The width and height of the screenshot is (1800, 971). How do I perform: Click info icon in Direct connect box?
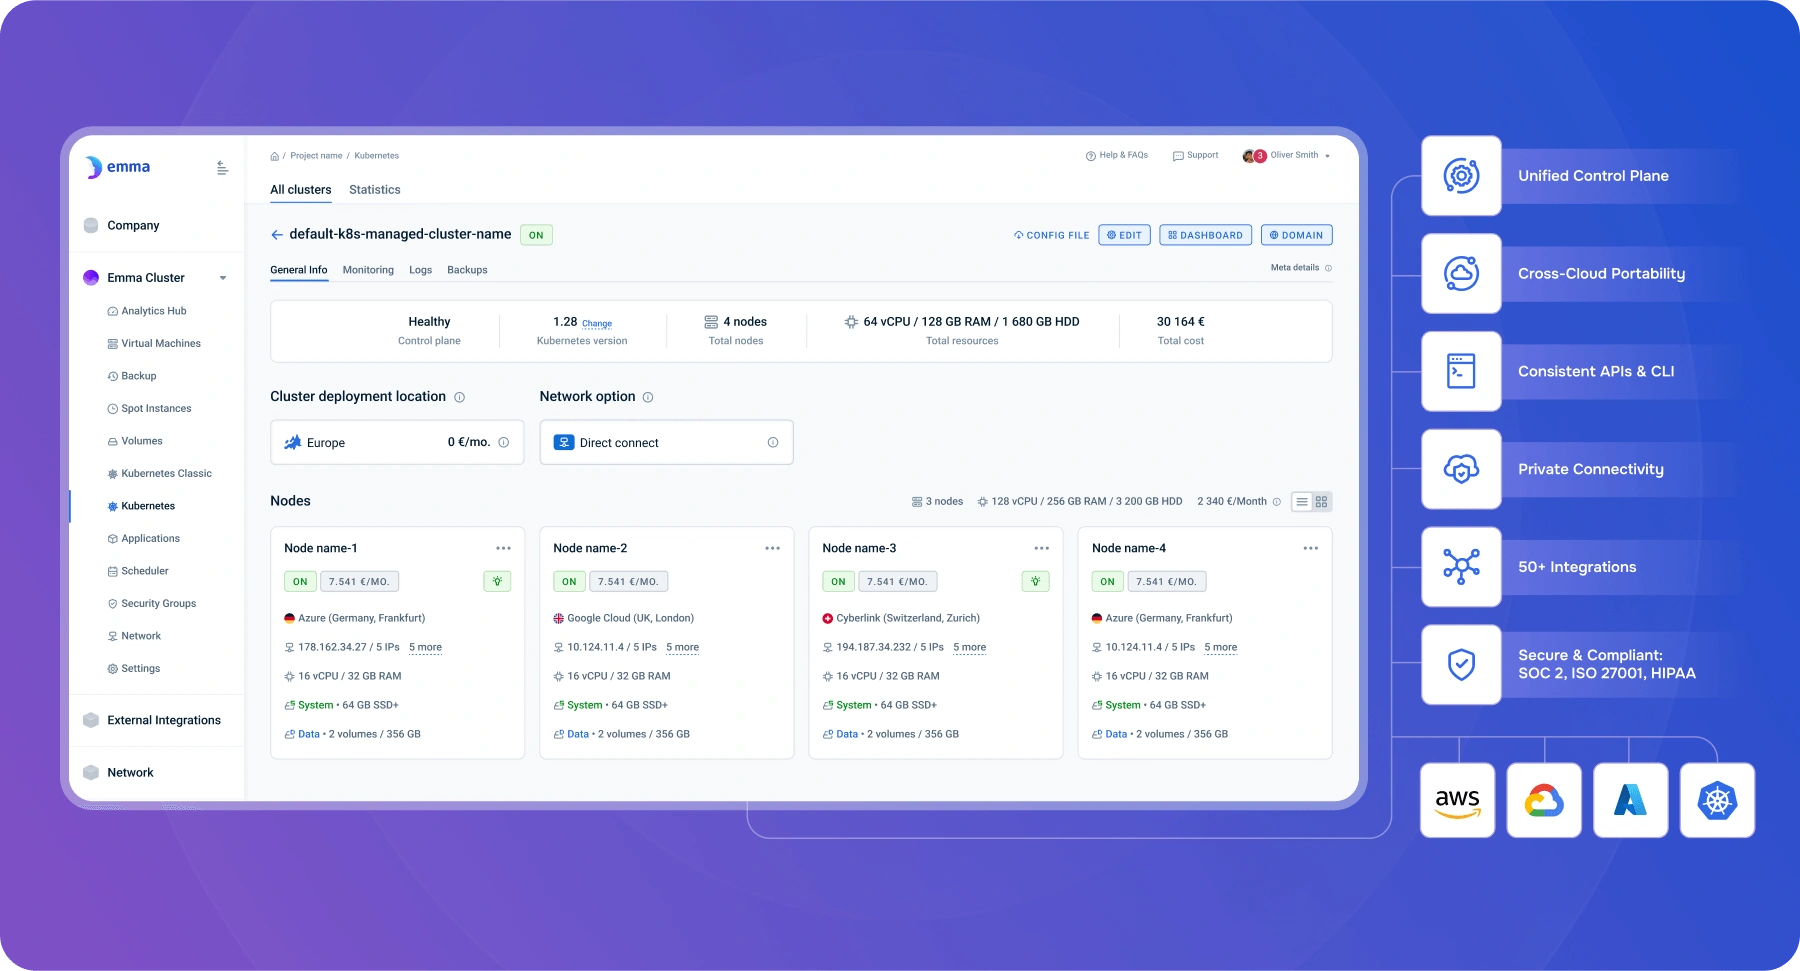(773, 442)
